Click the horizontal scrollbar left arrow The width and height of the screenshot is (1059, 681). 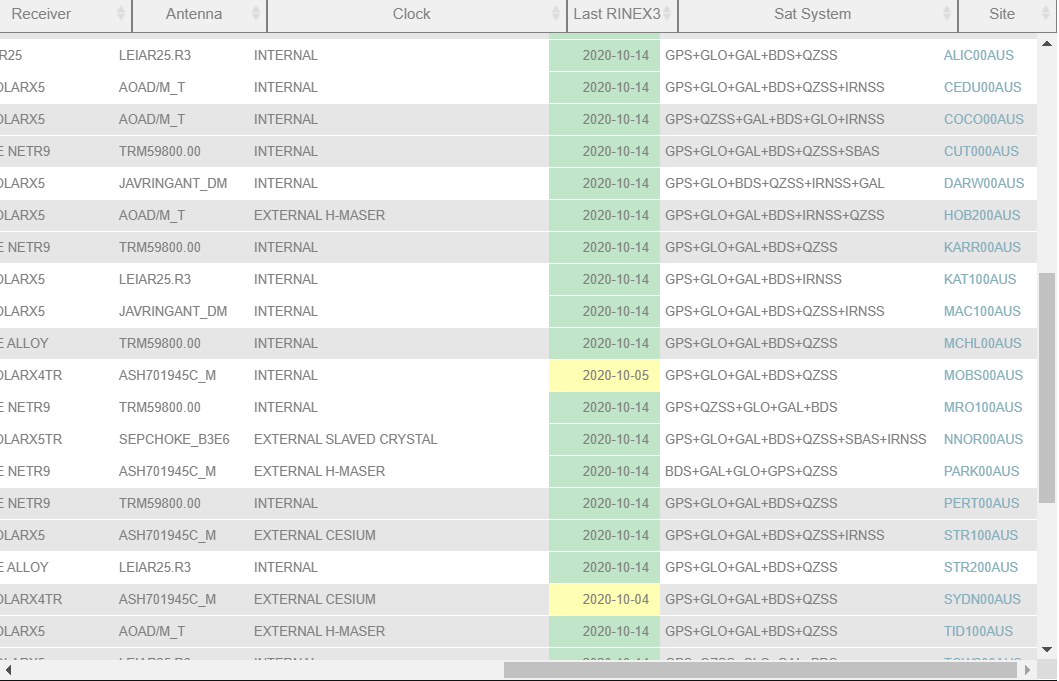(8, 670)
